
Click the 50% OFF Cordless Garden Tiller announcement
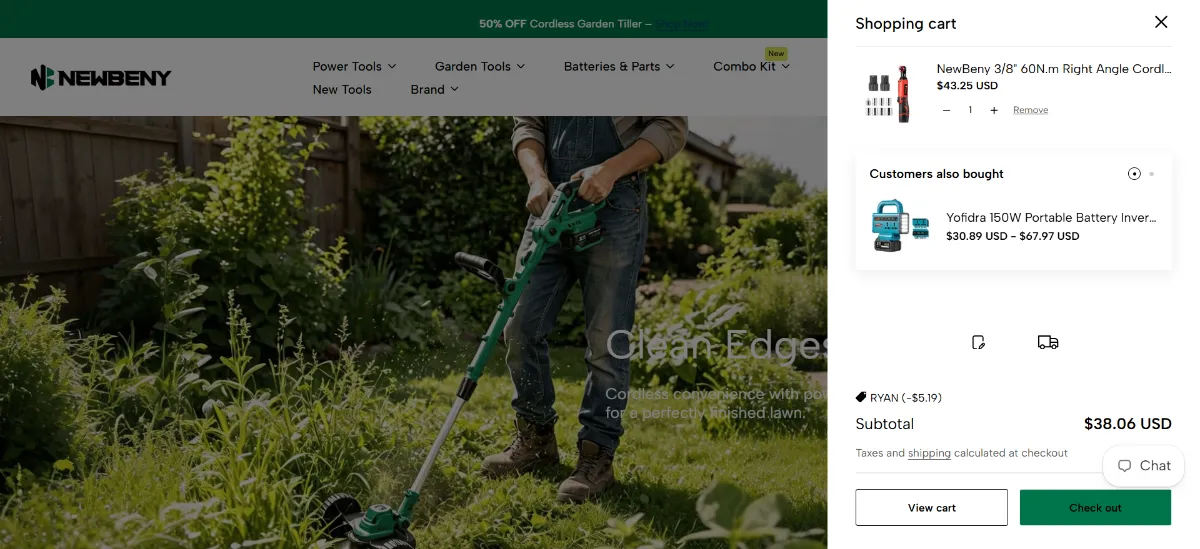click(x=565, y=24)
